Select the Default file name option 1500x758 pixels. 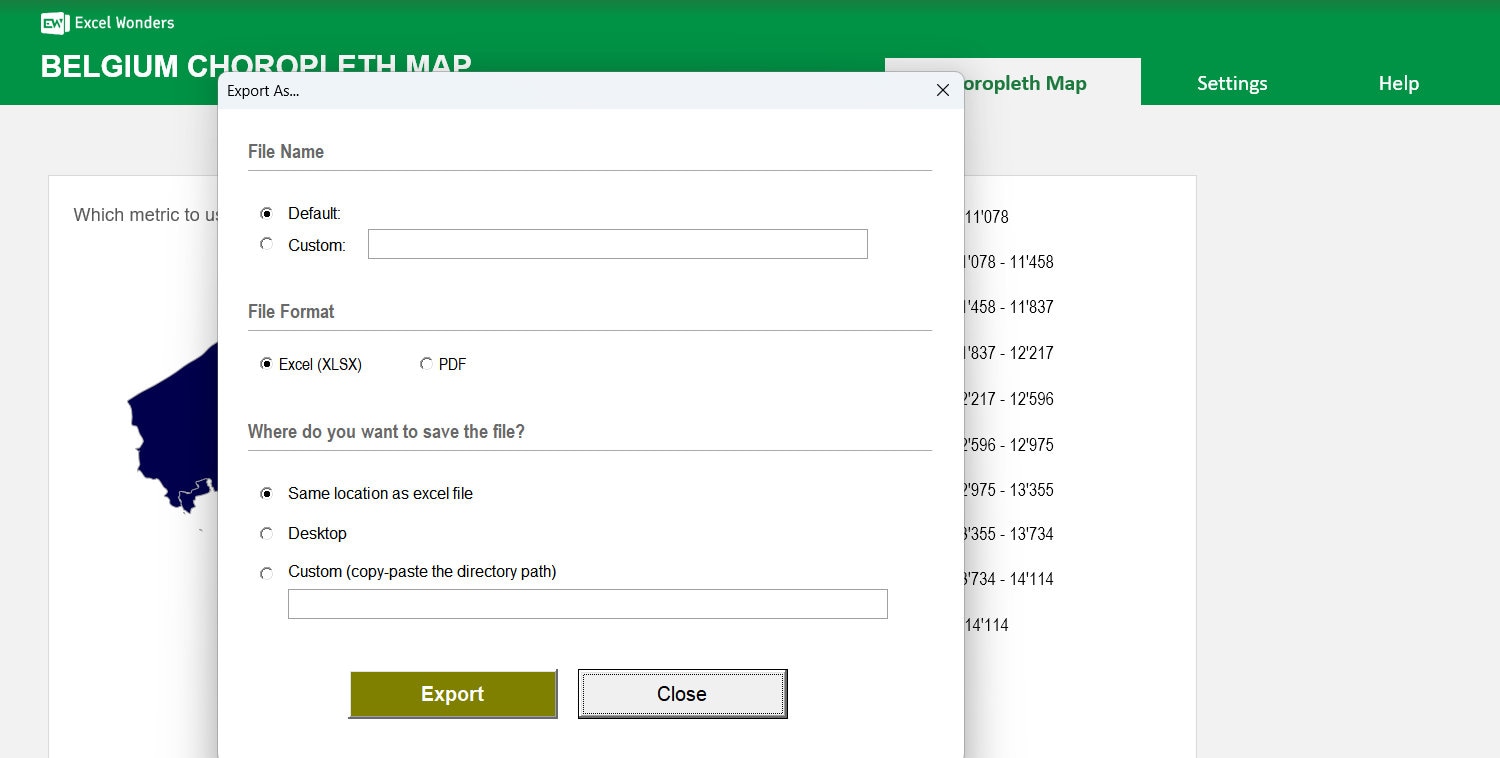(267, 213)
